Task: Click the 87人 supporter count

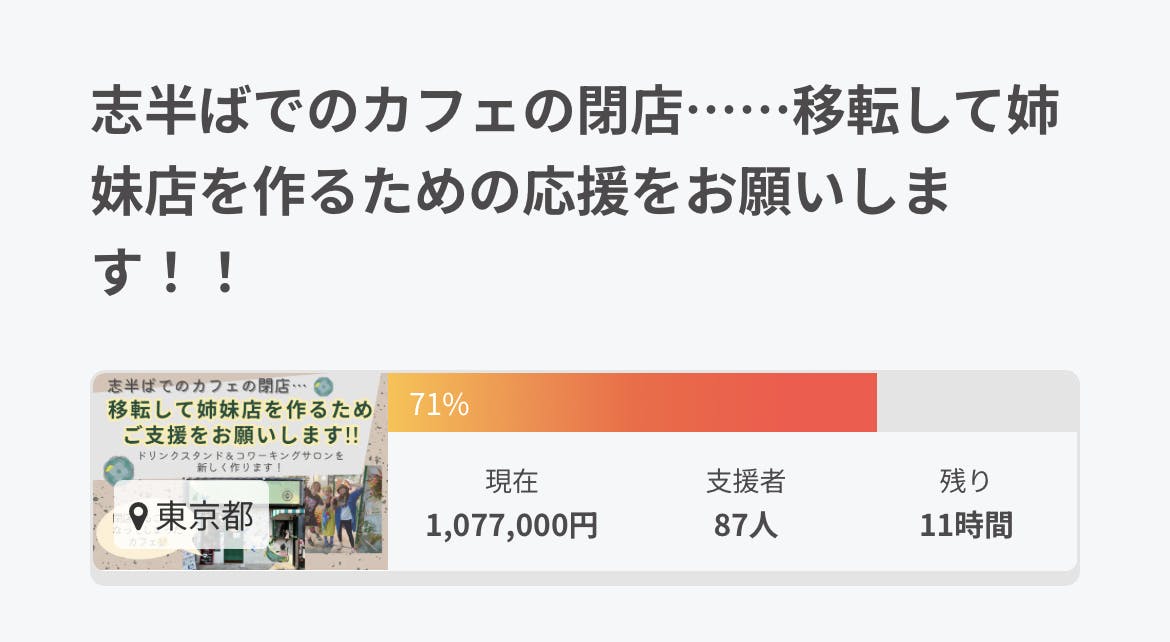Action: tap(745, 525)
